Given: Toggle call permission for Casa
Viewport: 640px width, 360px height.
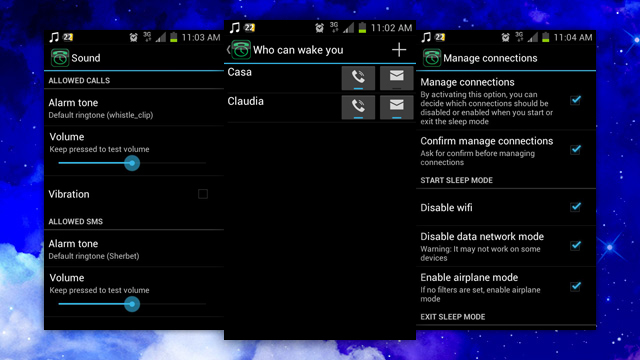Looking at the screenshot, I should (358, 78).
